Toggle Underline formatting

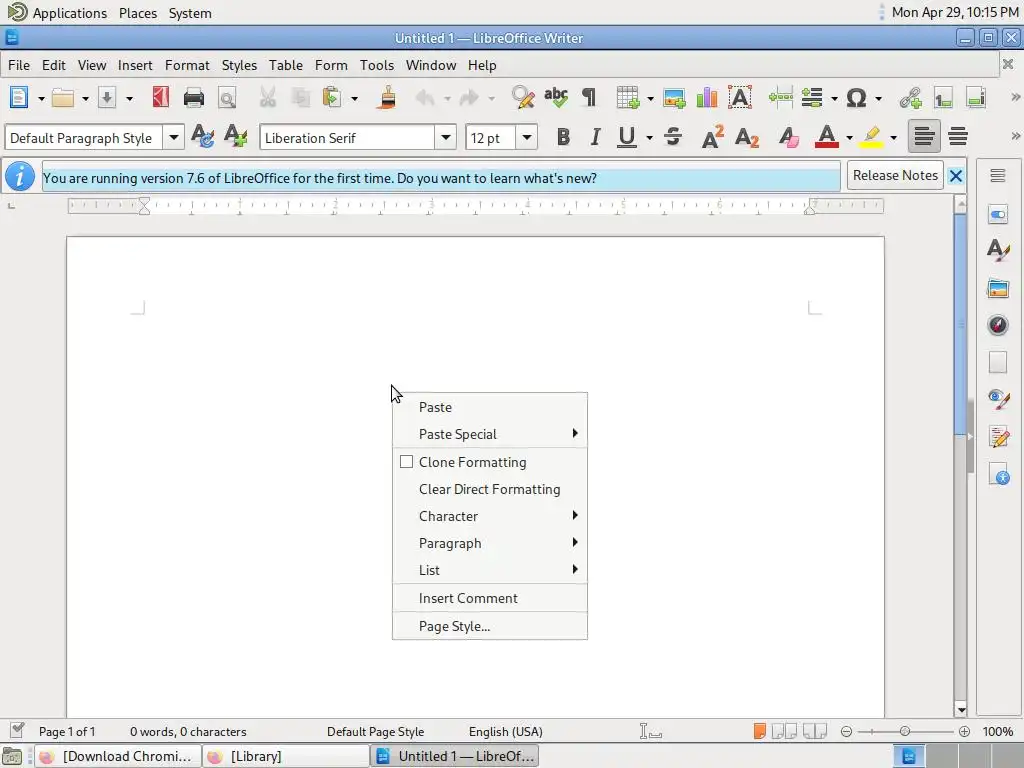click(627, 137)
